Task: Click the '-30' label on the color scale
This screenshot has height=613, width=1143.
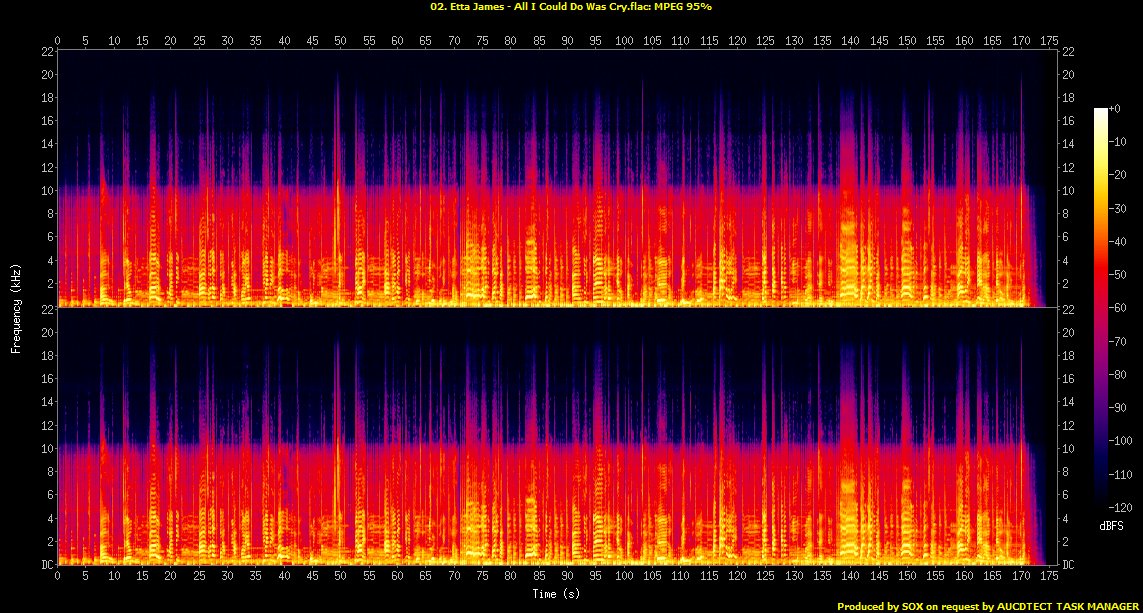Action: 1117,208
